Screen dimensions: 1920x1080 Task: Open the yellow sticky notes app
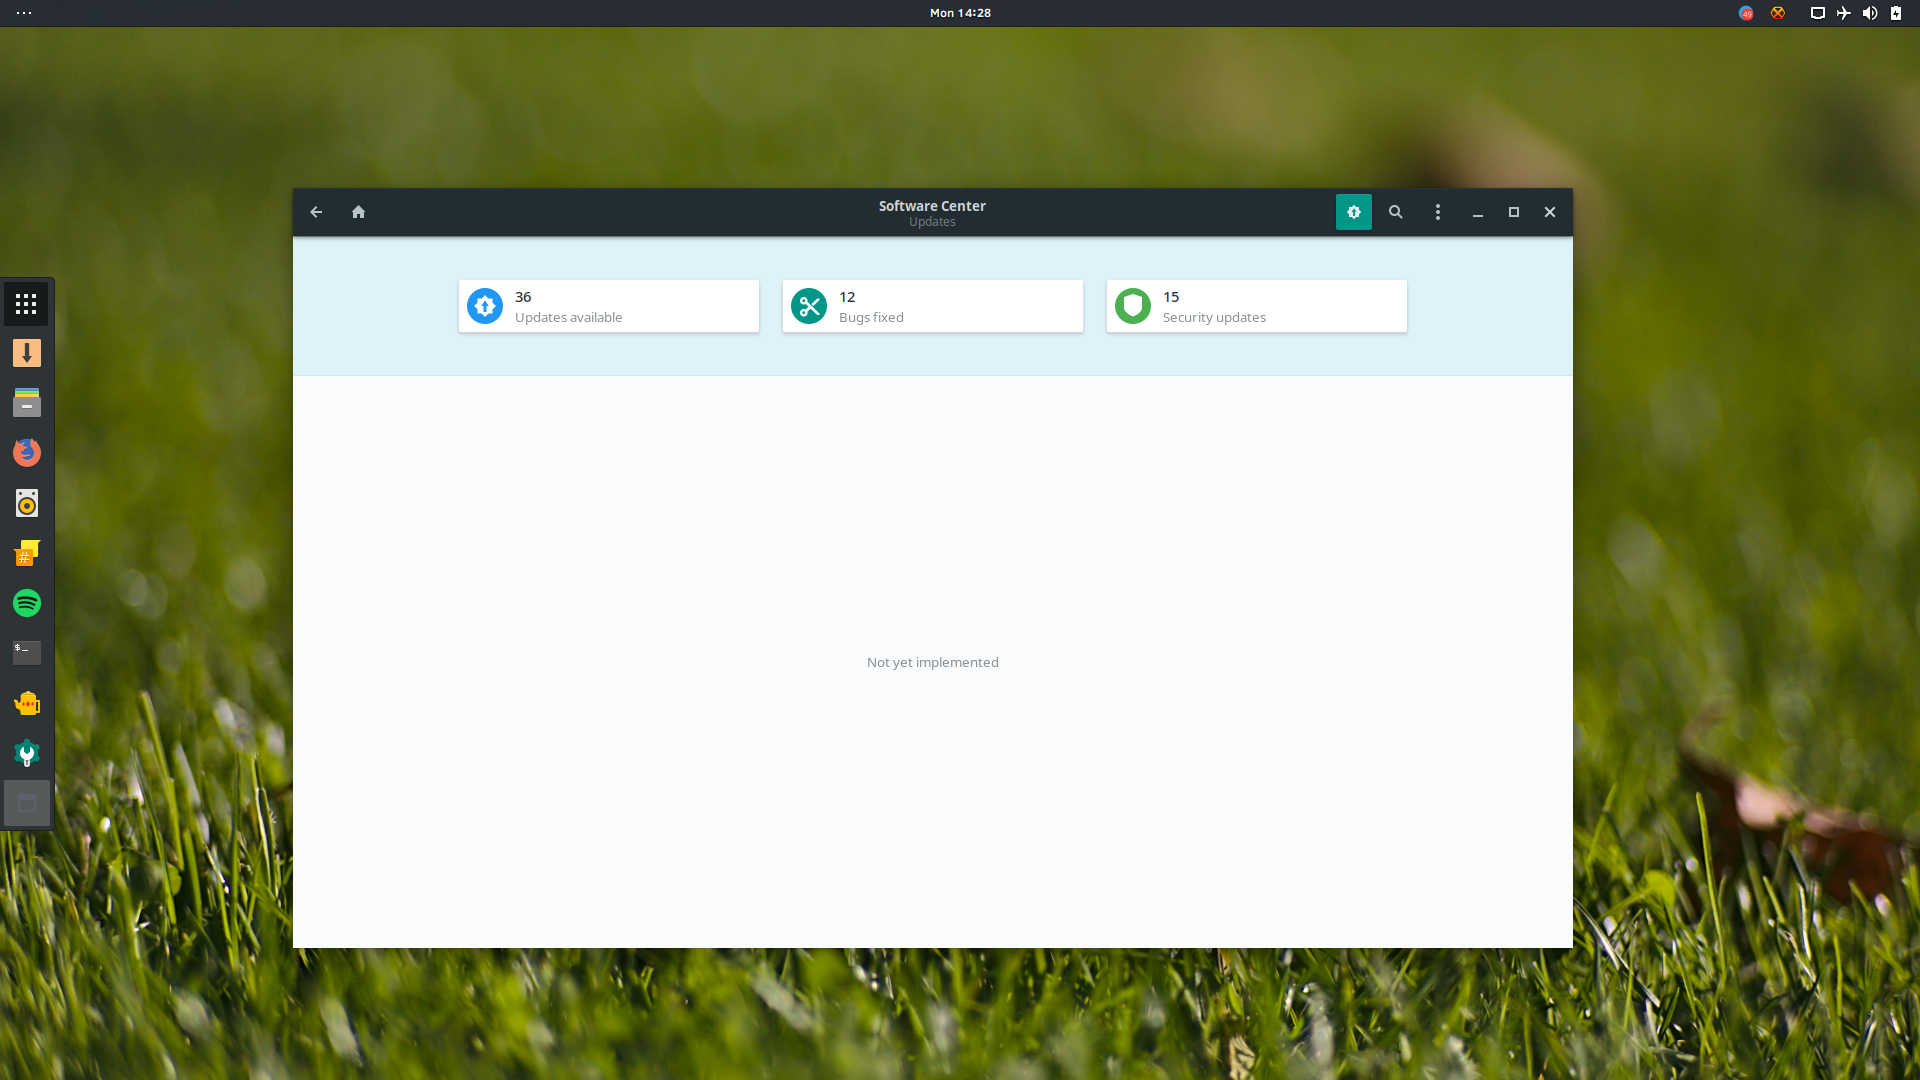coord(27,553)
